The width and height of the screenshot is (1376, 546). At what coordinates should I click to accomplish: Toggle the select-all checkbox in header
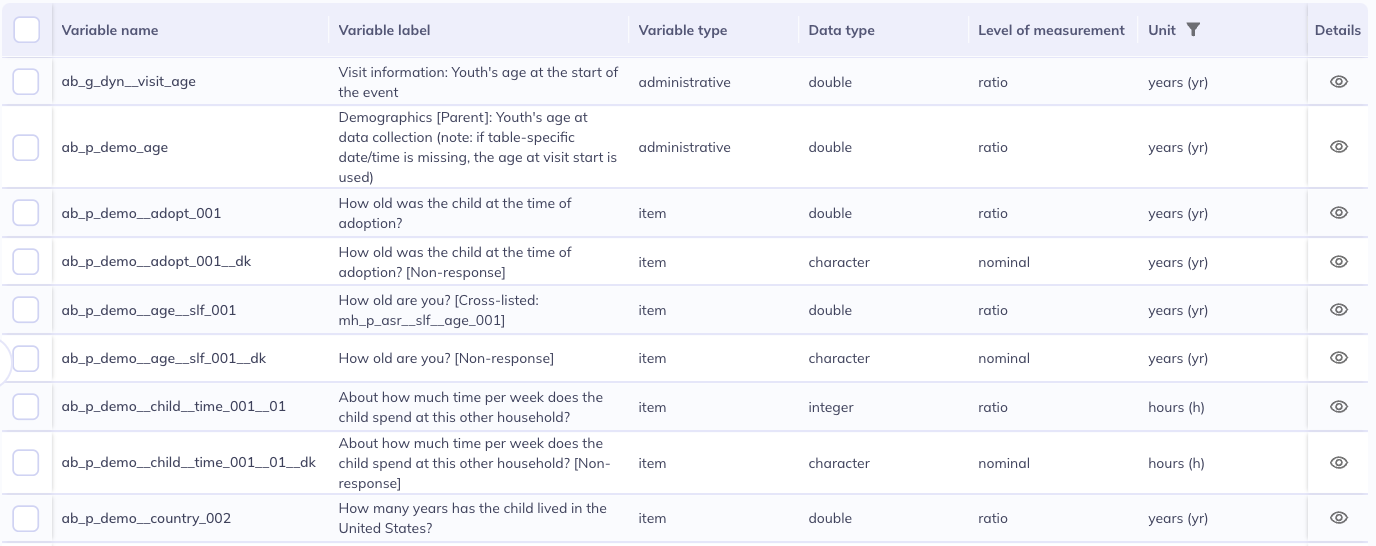[26, 30]
